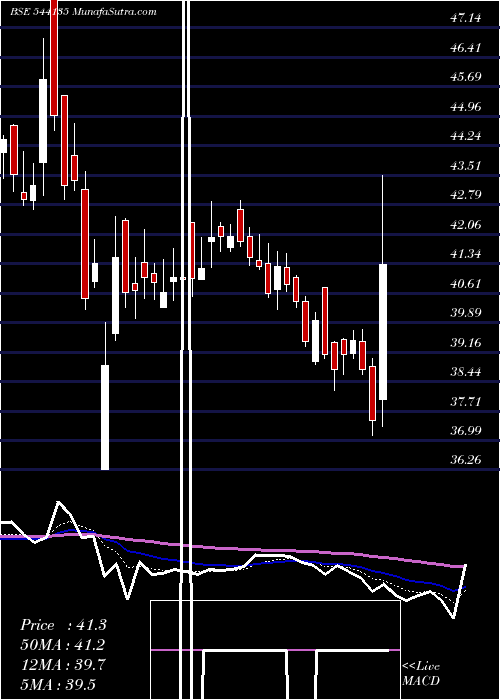The width and height of the screenshot is (500, 700).
Task: Click the 38.44 price axis label
Action: [466, 371]
